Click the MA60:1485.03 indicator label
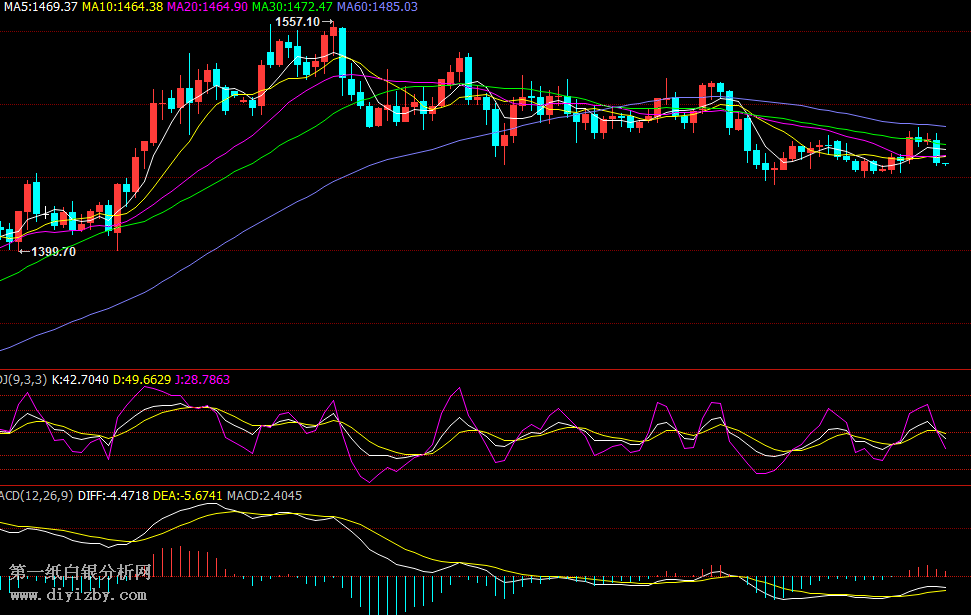The height and width of the screenshot is (615, 971). [x=377, y=7]
